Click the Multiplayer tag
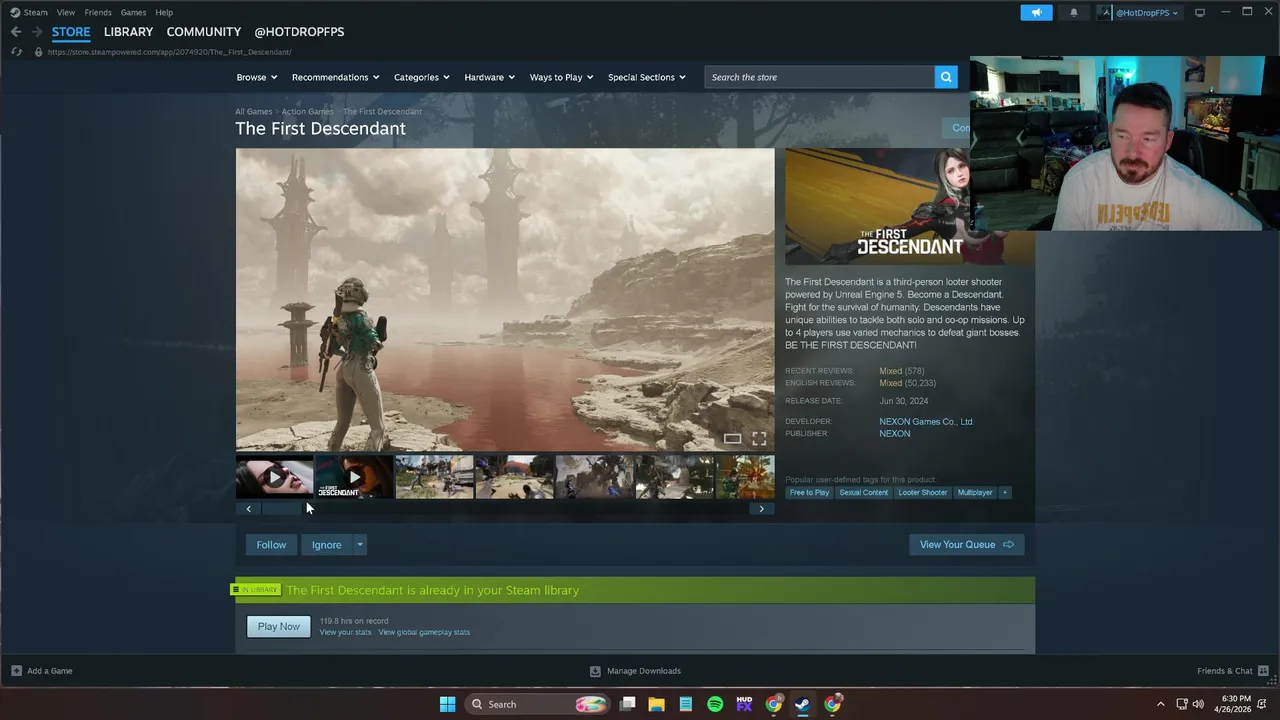The width and height of the screenshot is (1280, 720). coord(974,492)
